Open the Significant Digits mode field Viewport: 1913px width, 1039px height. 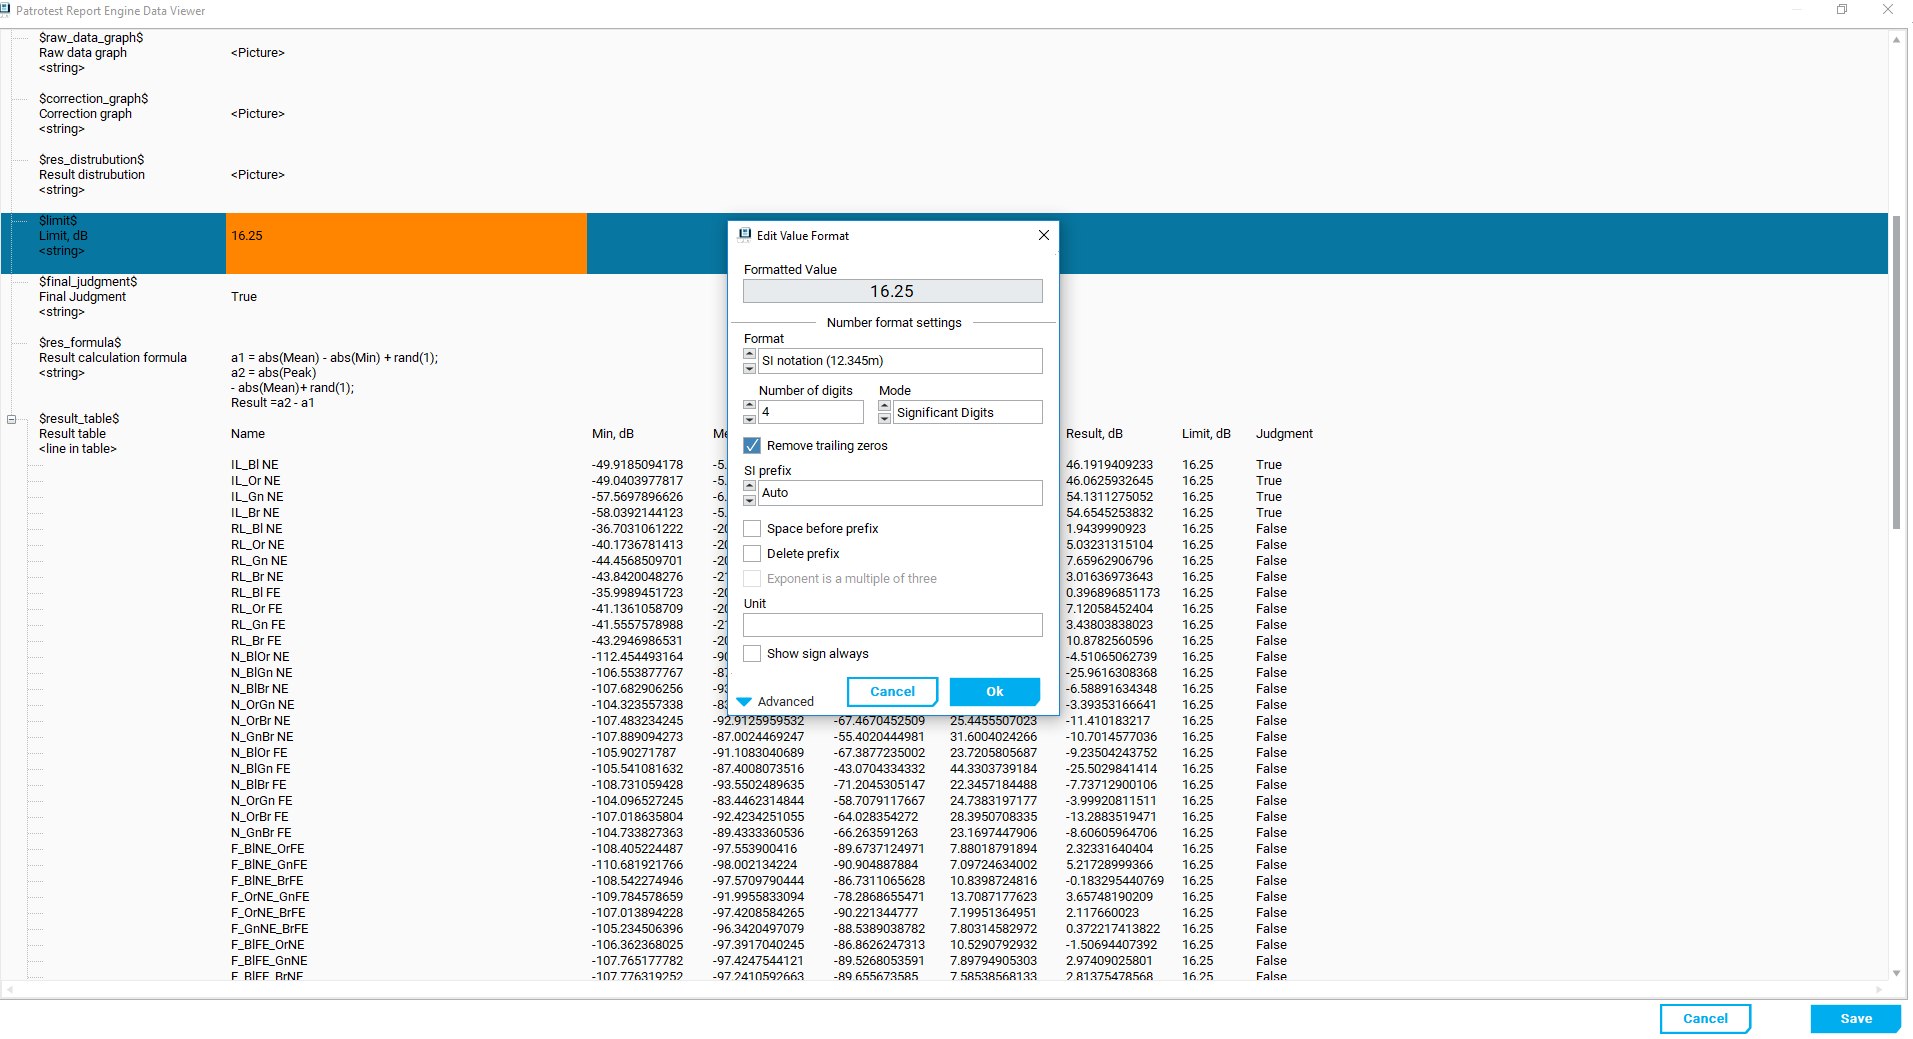tap(967, 413)
